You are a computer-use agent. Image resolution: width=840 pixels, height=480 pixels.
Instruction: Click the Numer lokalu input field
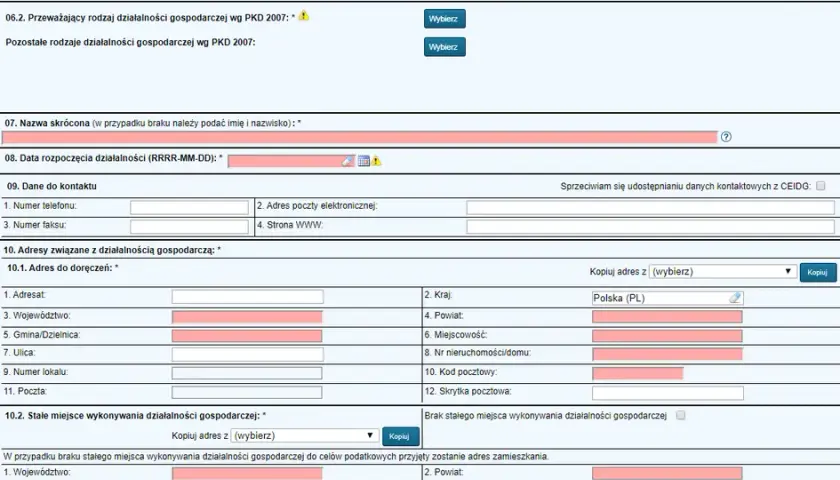(247, 373)
